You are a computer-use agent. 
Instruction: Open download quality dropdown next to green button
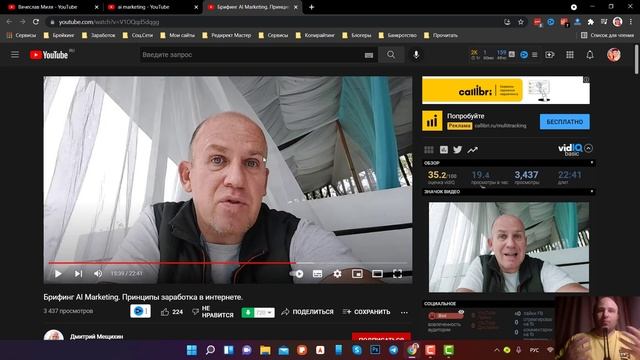point(264,313)
